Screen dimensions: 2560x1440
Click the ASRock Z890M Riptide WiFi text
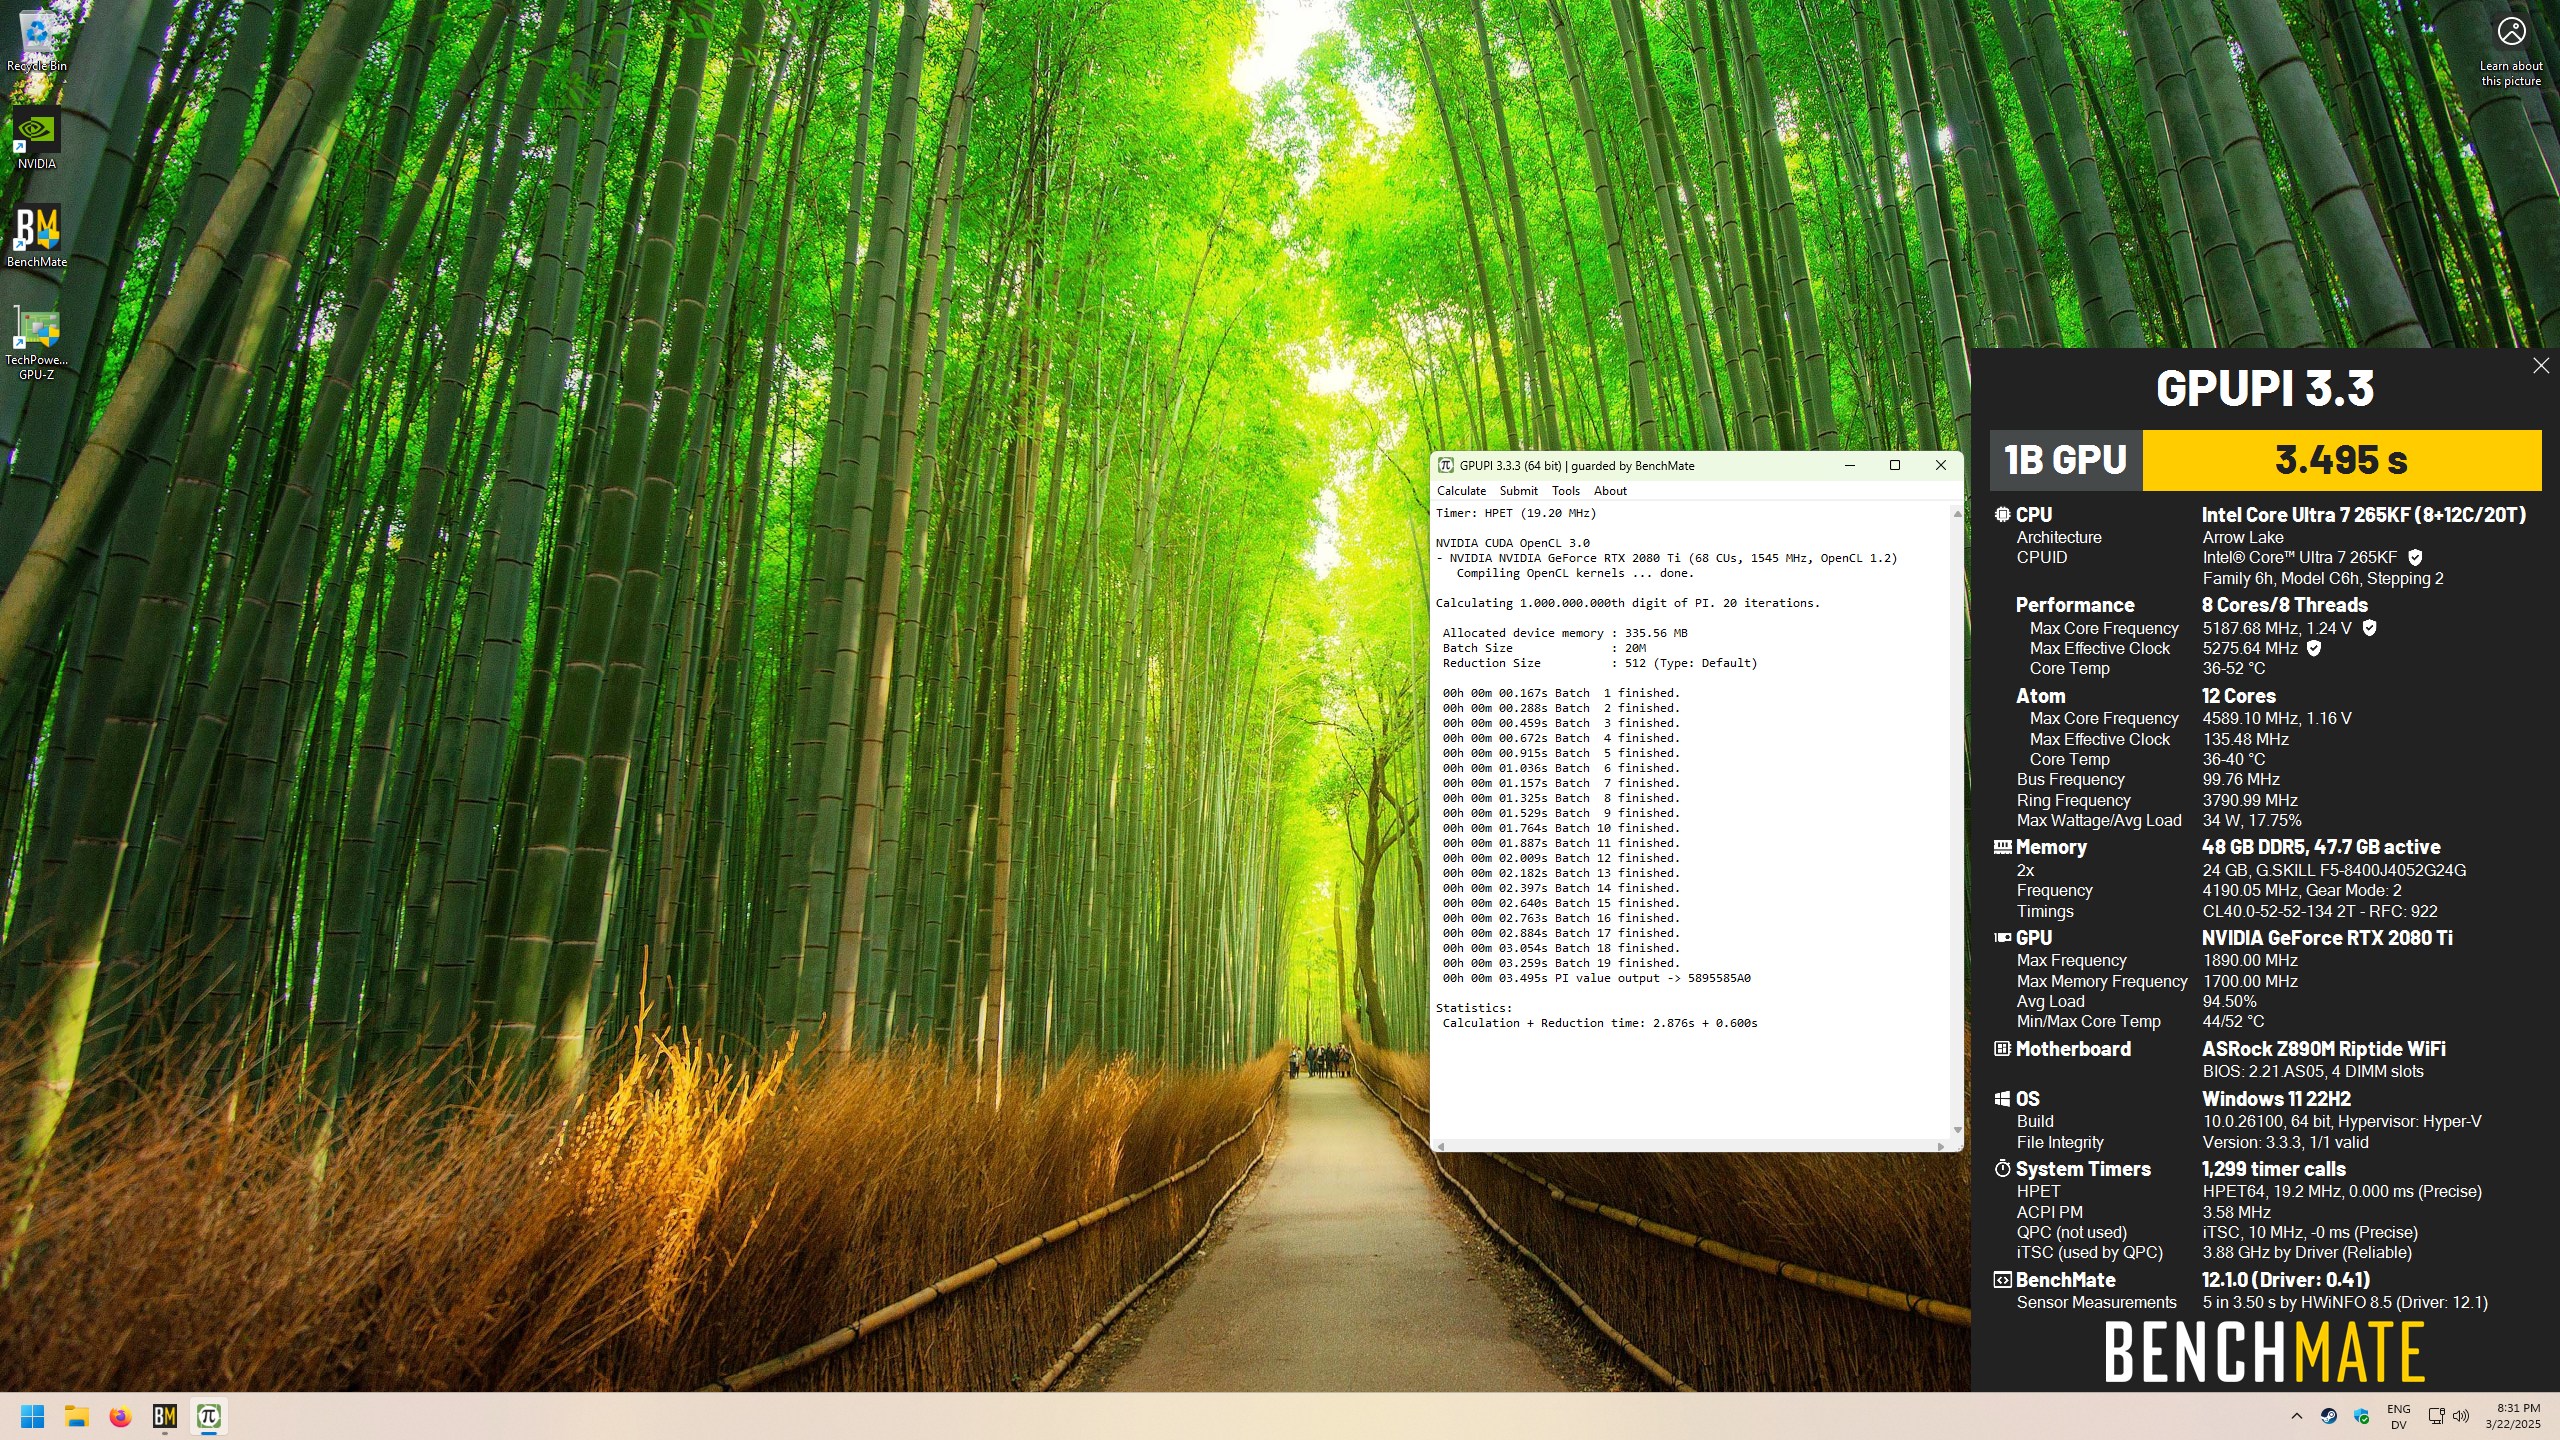pos(2324,1049)
